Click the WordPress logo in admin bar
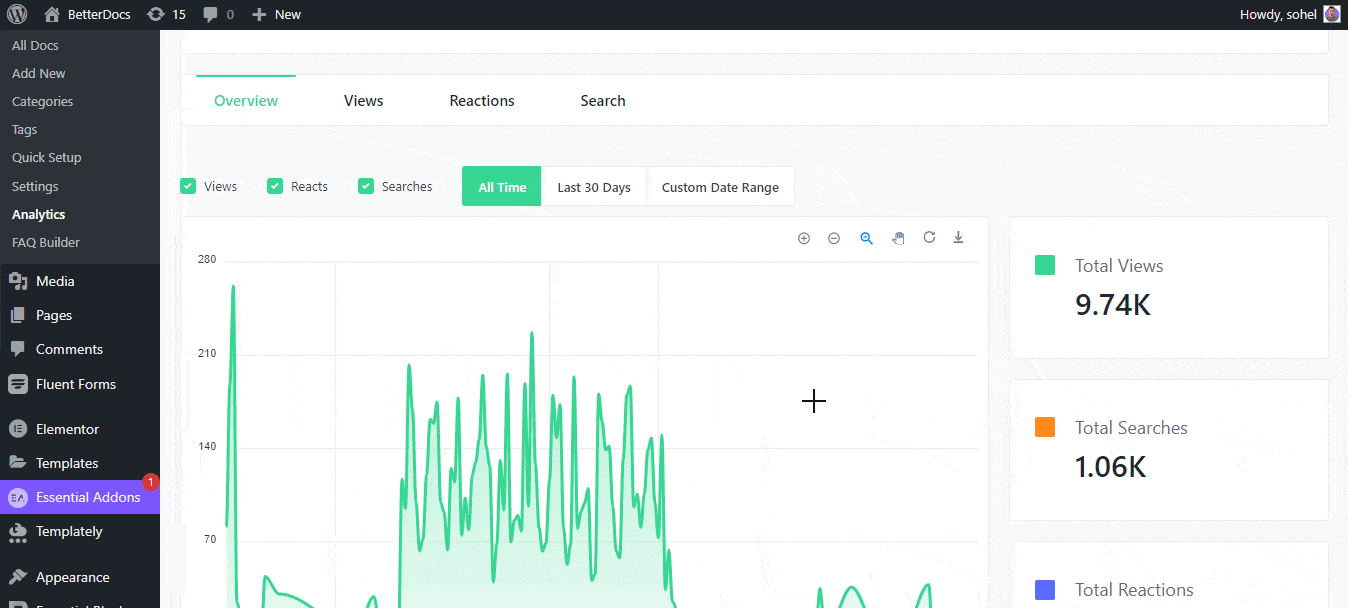The width and height of the screenshot is (1348, 608). point(17,14)
